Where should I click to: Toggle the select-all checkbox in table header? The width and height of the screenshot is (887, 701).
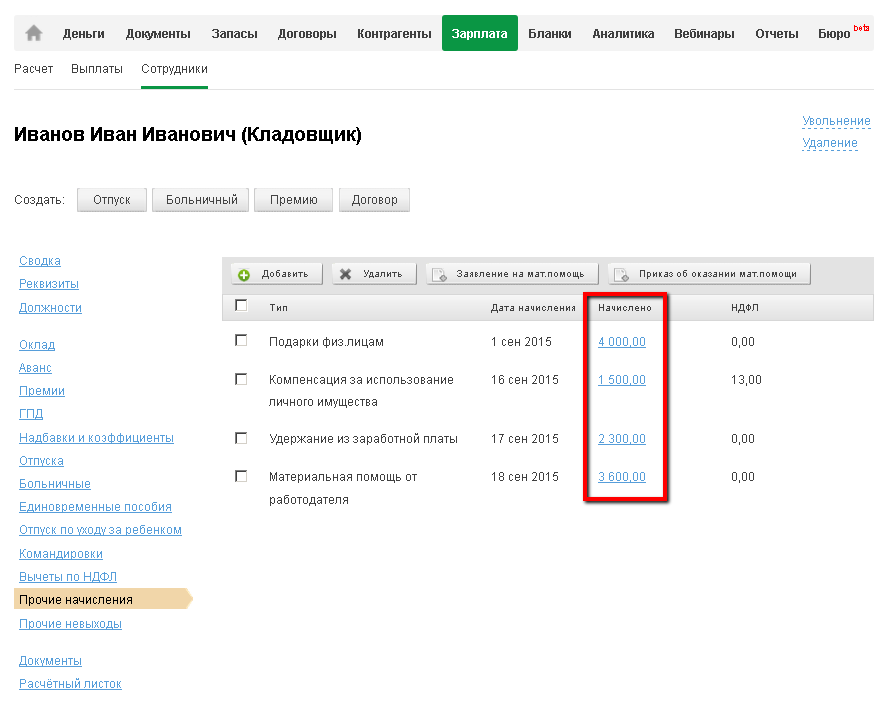[x=241, y=306]
